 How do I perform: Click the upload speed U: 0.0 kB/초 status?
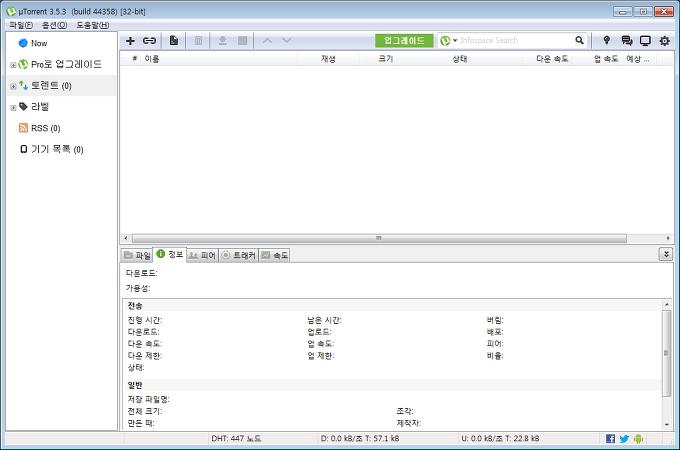point(500,439)
